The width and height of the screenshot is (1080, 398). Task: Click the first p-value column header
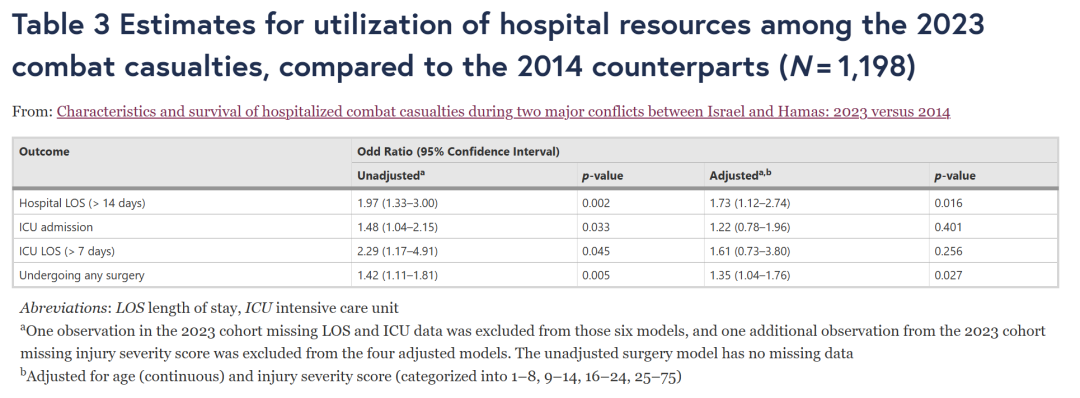point(602,176)
